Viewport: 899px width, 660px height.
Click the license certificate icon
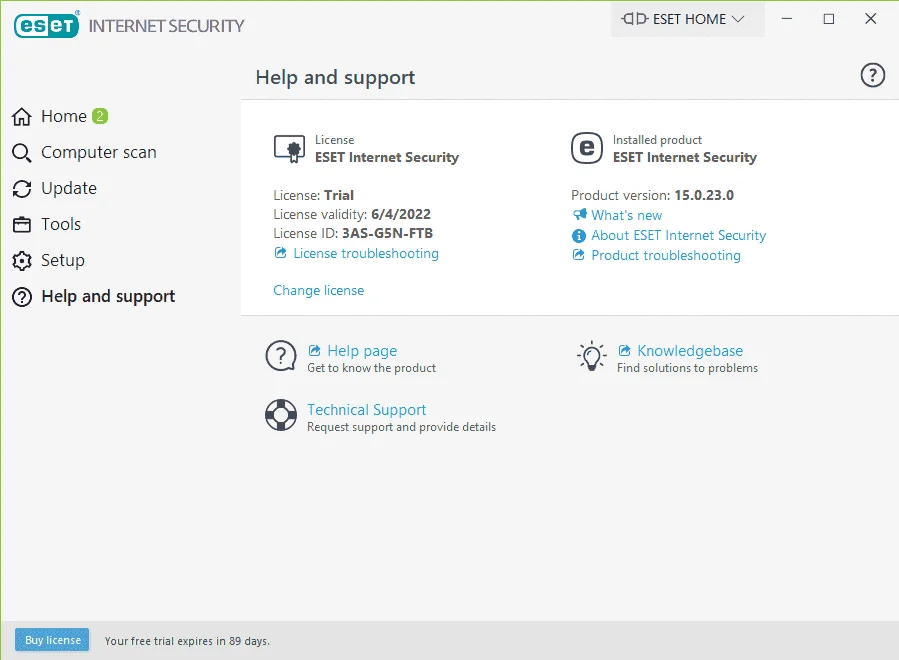tap(290, 149)
